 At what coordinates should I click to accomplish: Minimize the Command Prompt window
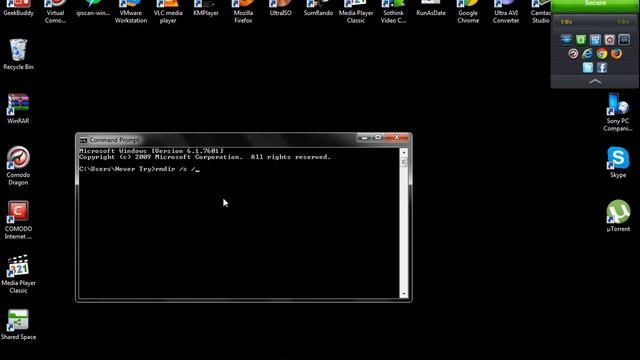click(364, 138)
